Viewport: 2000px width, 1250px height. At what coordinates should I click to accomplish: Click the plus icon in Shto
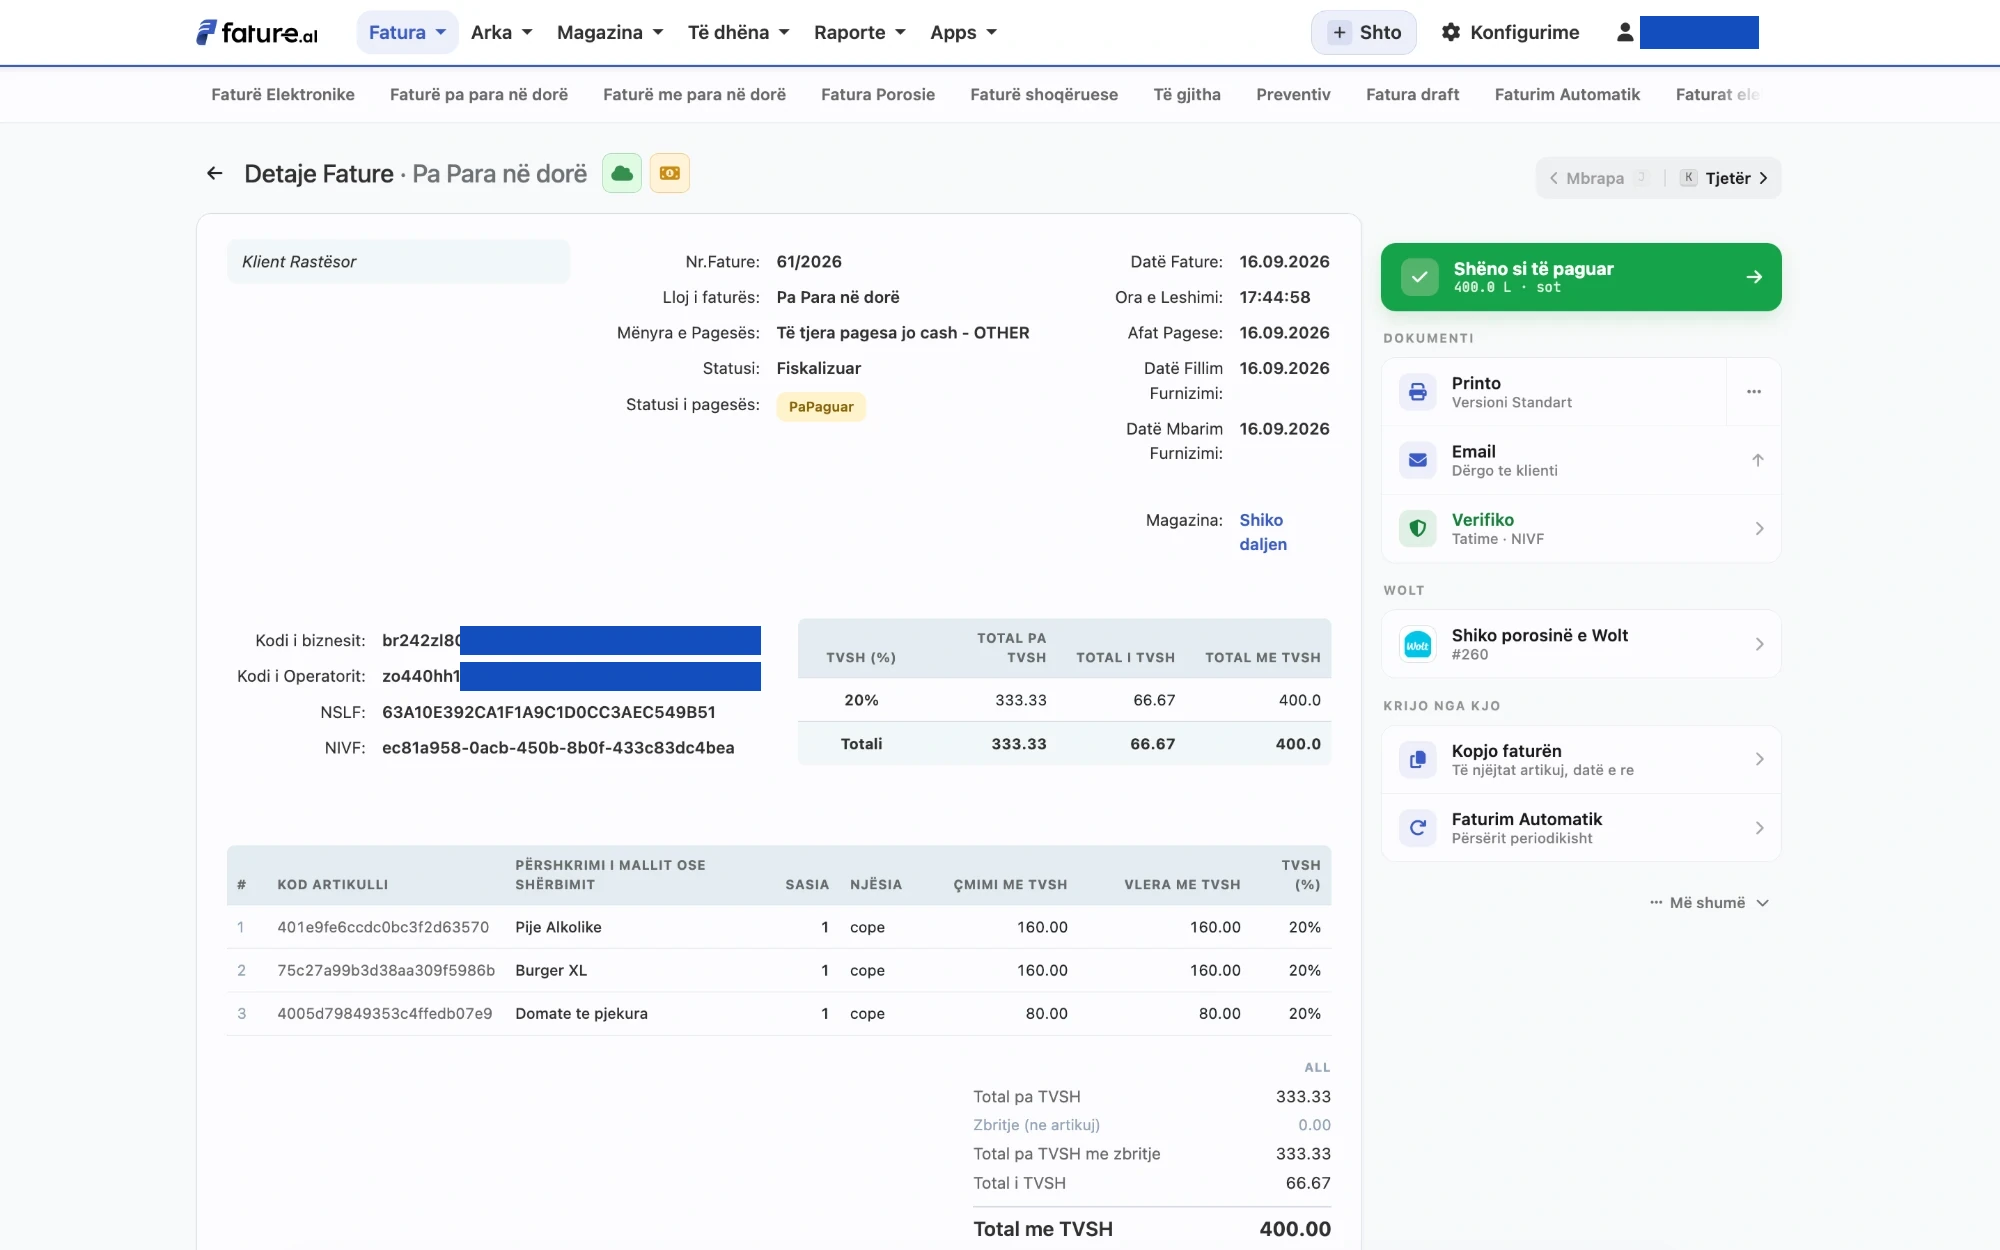point(1339,32)
